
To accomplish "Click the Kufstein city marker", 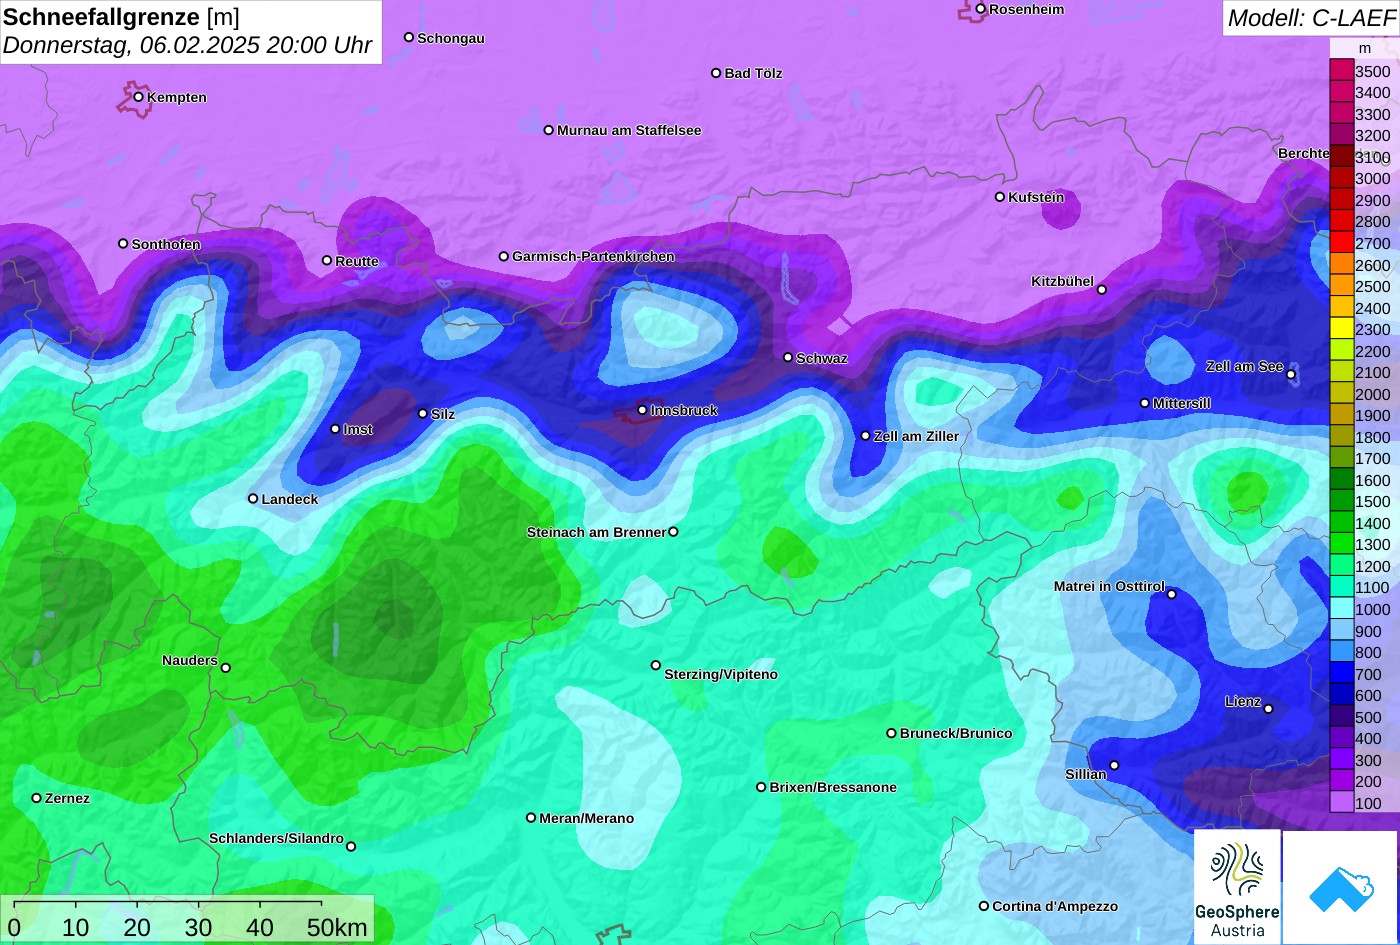I will click(x=1000, y=197).
